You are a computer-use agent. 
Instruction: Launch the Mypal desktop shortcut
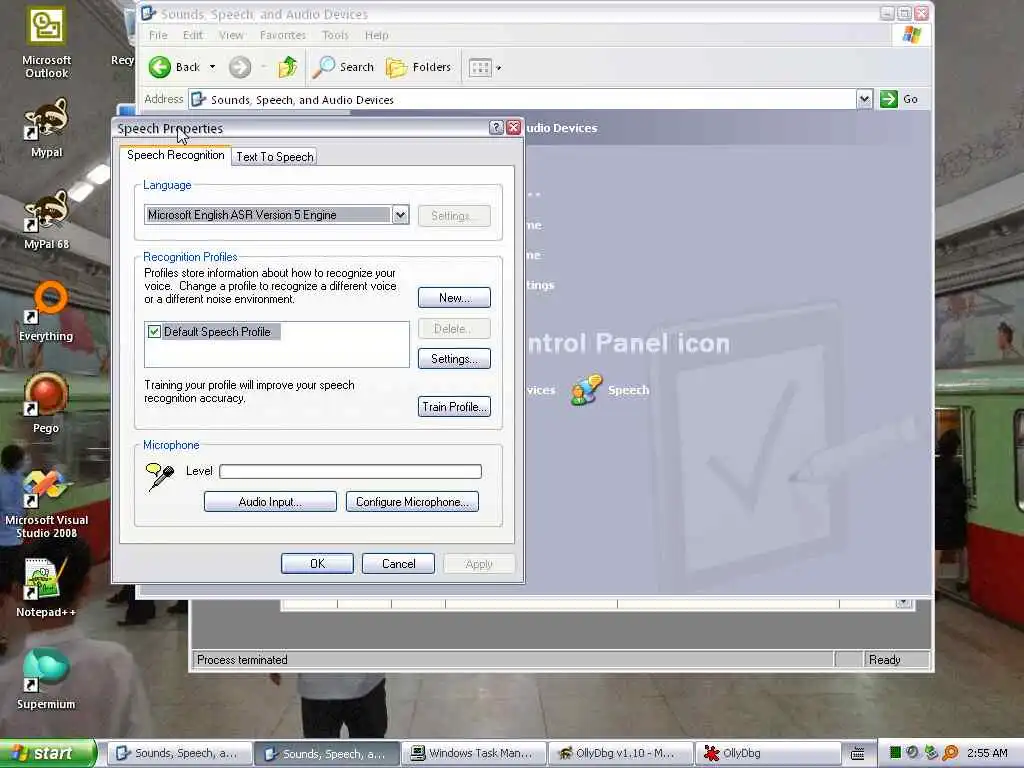46,127
